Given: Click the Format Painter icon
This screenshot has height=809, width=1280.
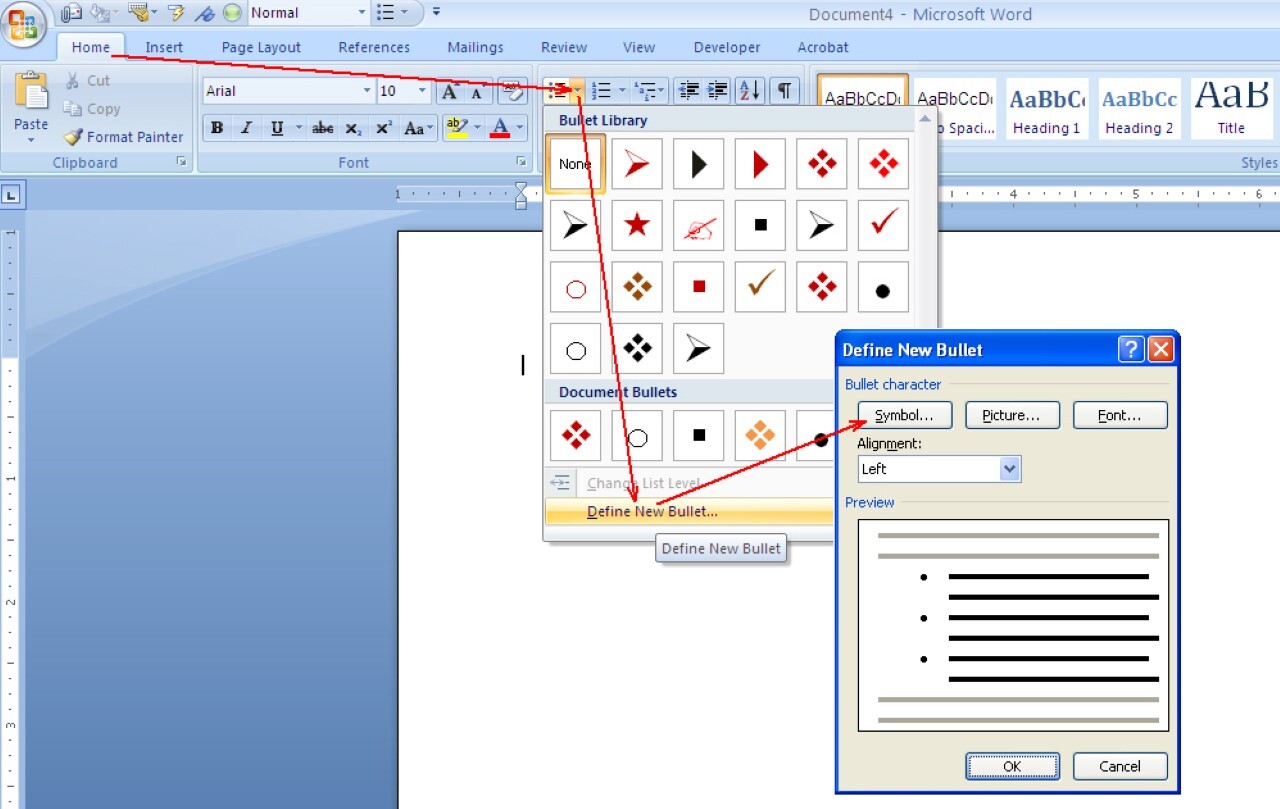Looking at the screenshot, I should tap(73, 137).
